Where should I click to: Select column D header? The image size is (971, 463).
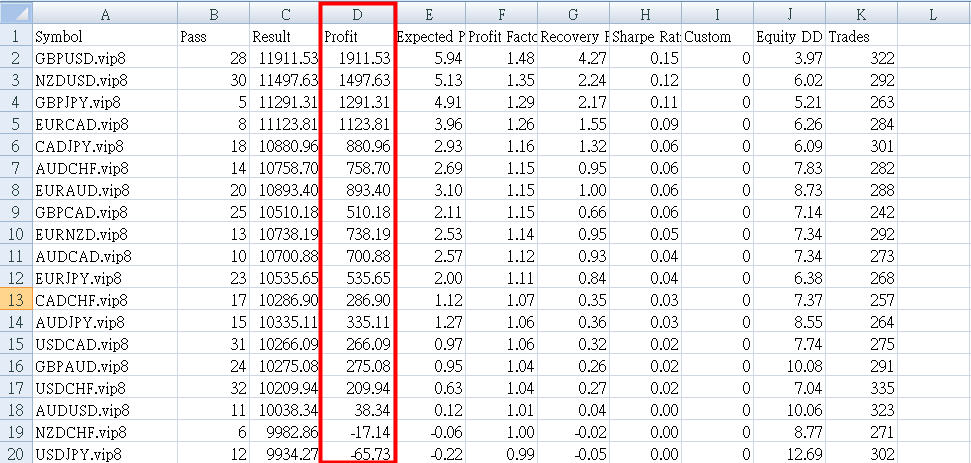pyautogui.click(x=357, y=13)
